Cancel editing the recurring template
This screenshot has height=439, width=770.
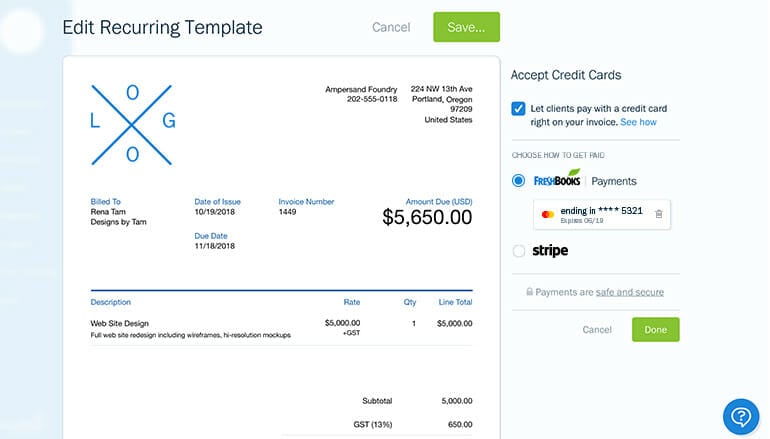pyautogui.click(x=391, y=27)
